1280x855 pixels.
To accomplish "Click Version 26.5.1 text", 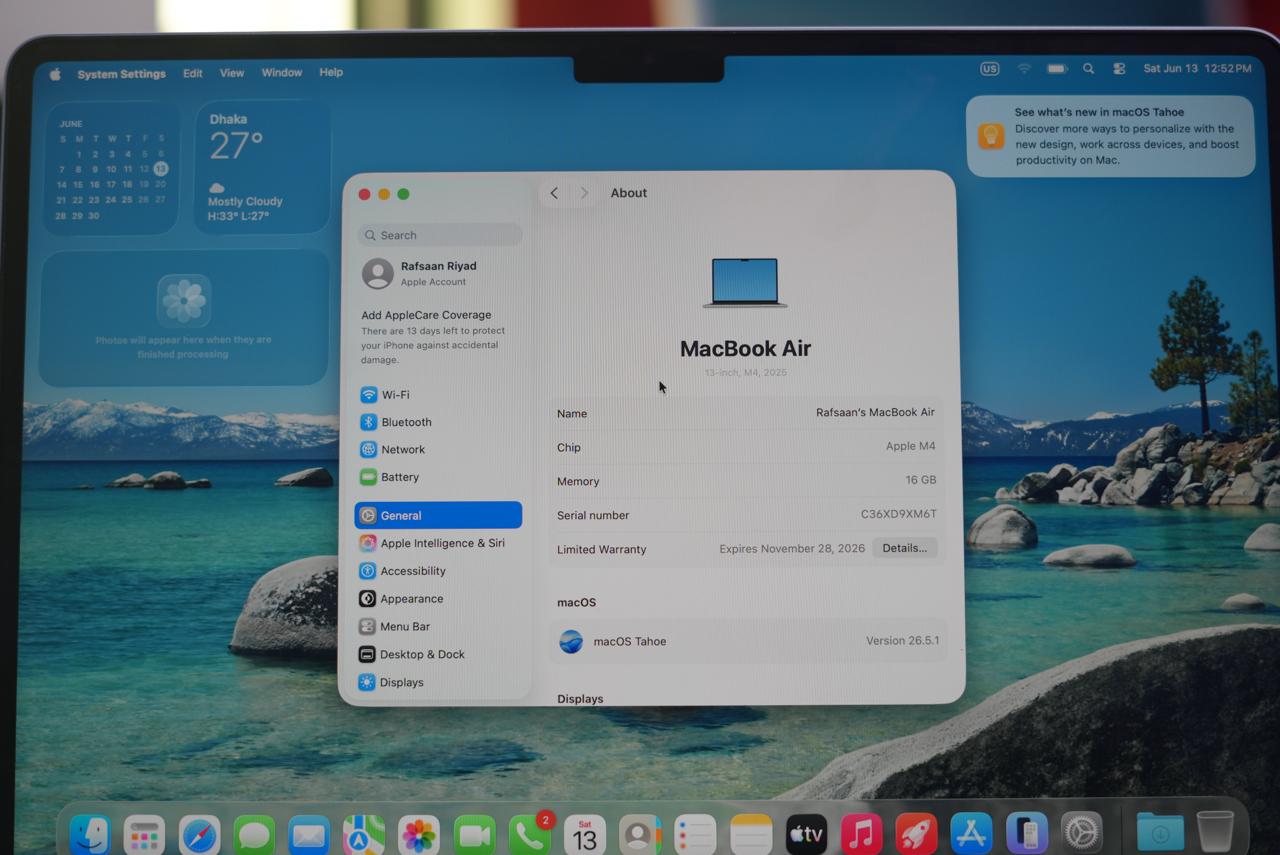I will (902, 641).
